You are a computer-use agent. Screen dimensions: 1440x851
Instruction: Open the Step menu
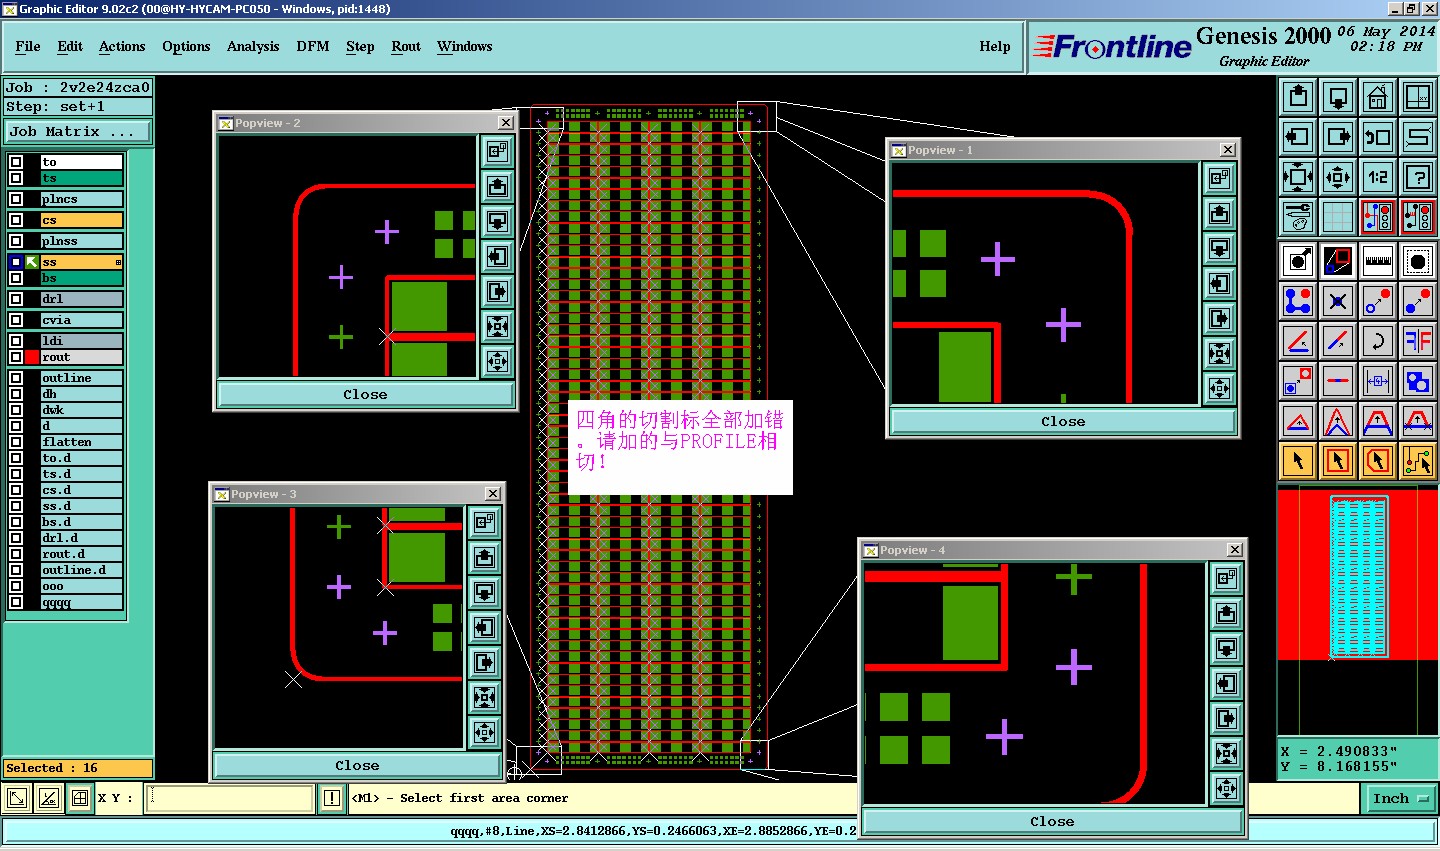coord(360,46)
